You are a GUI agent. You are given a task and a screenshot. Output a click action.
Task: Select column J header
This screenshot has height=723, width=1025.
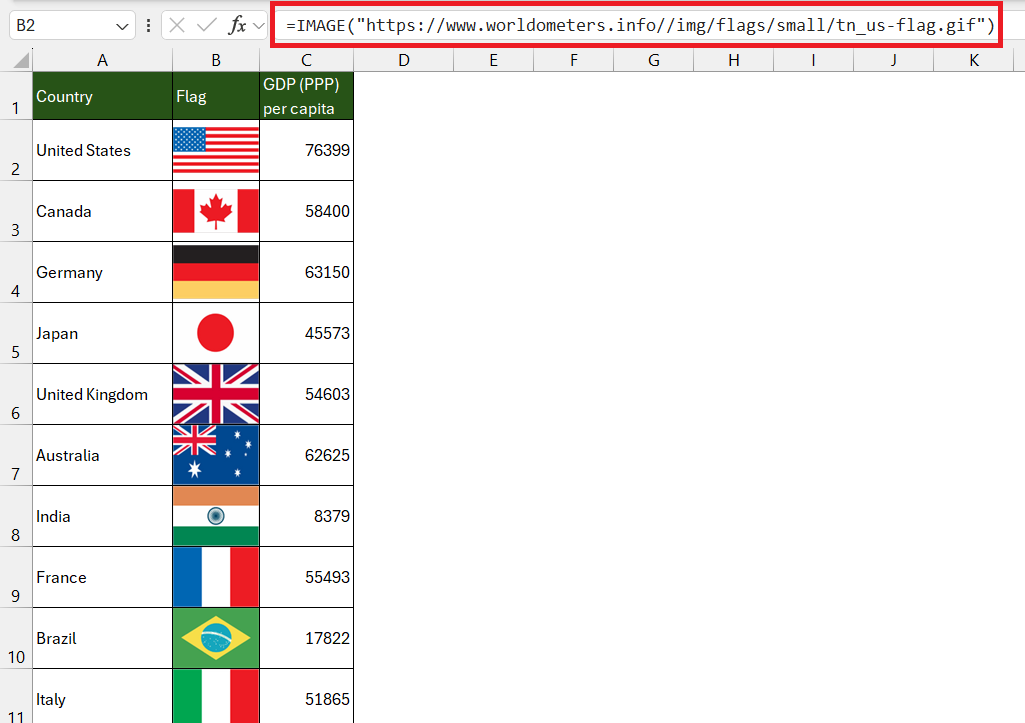point(894,61)
